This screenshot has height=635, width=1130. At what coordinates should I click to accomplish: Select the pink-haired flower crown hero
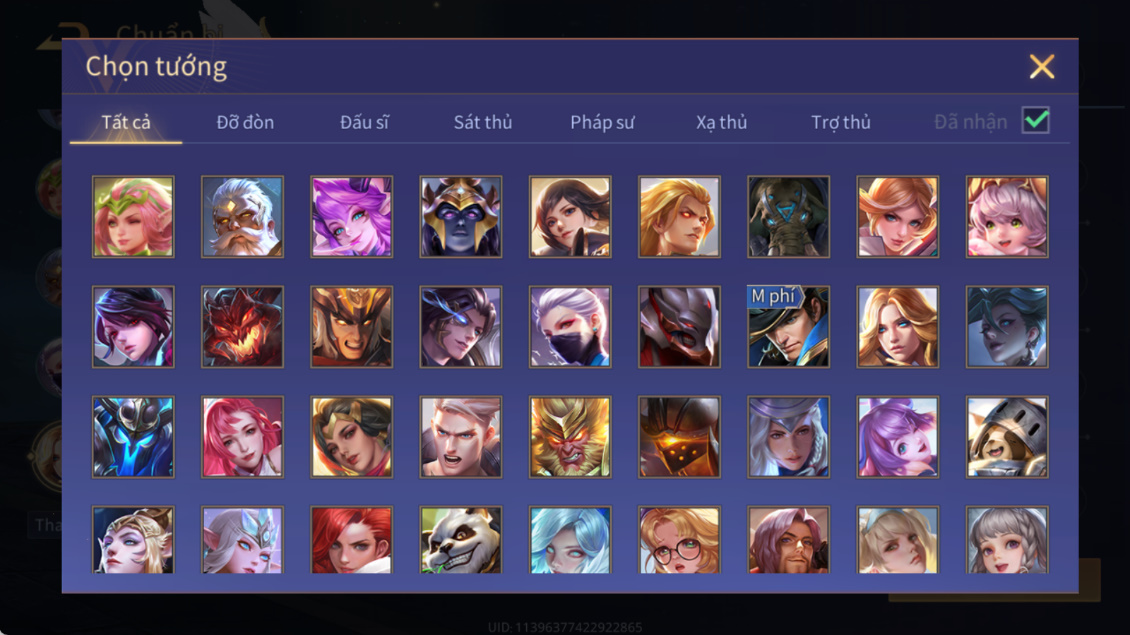(x=133, y=217)
